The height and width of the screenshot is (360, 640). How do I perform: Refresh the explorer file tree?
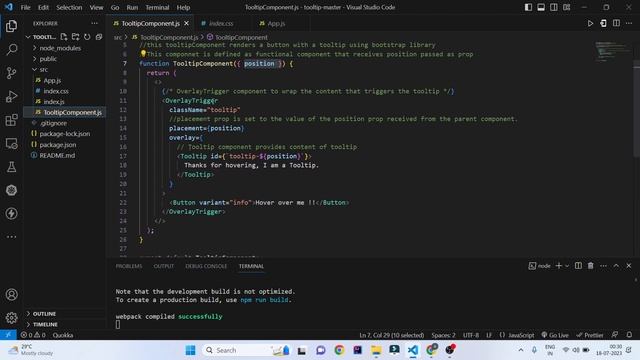(87, 37)
